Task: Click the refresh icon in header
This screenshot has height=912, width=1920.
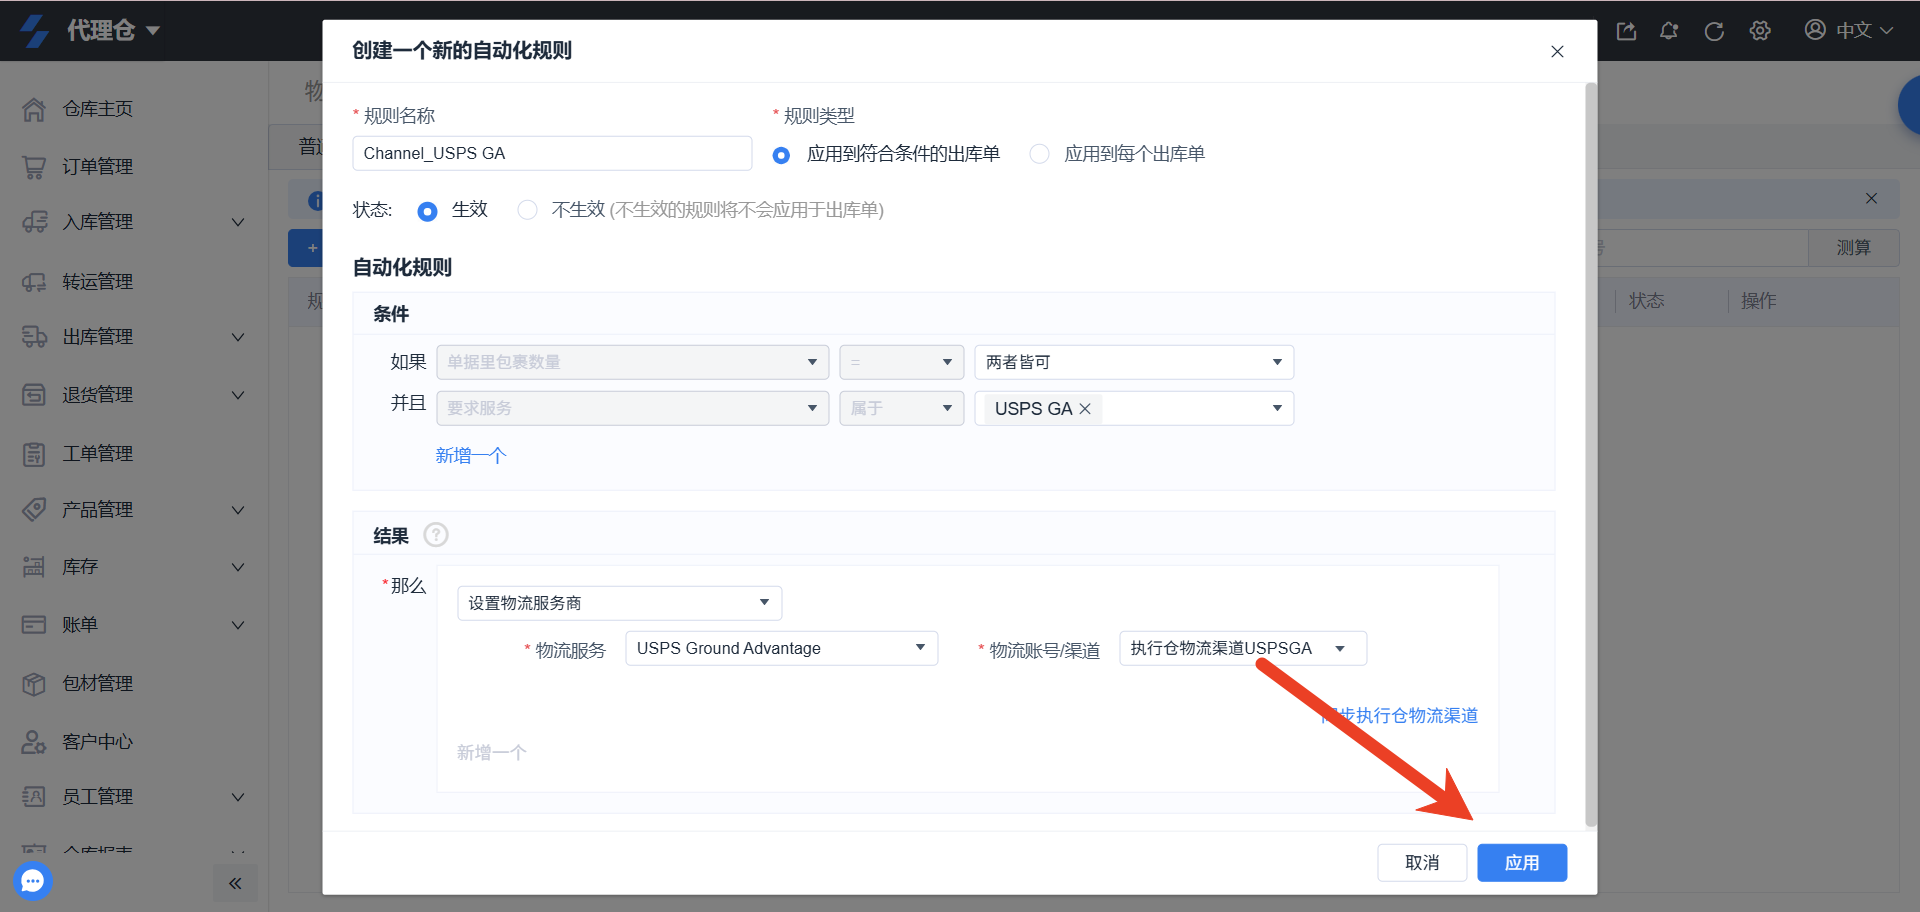Action: (x=1714, y=31)
